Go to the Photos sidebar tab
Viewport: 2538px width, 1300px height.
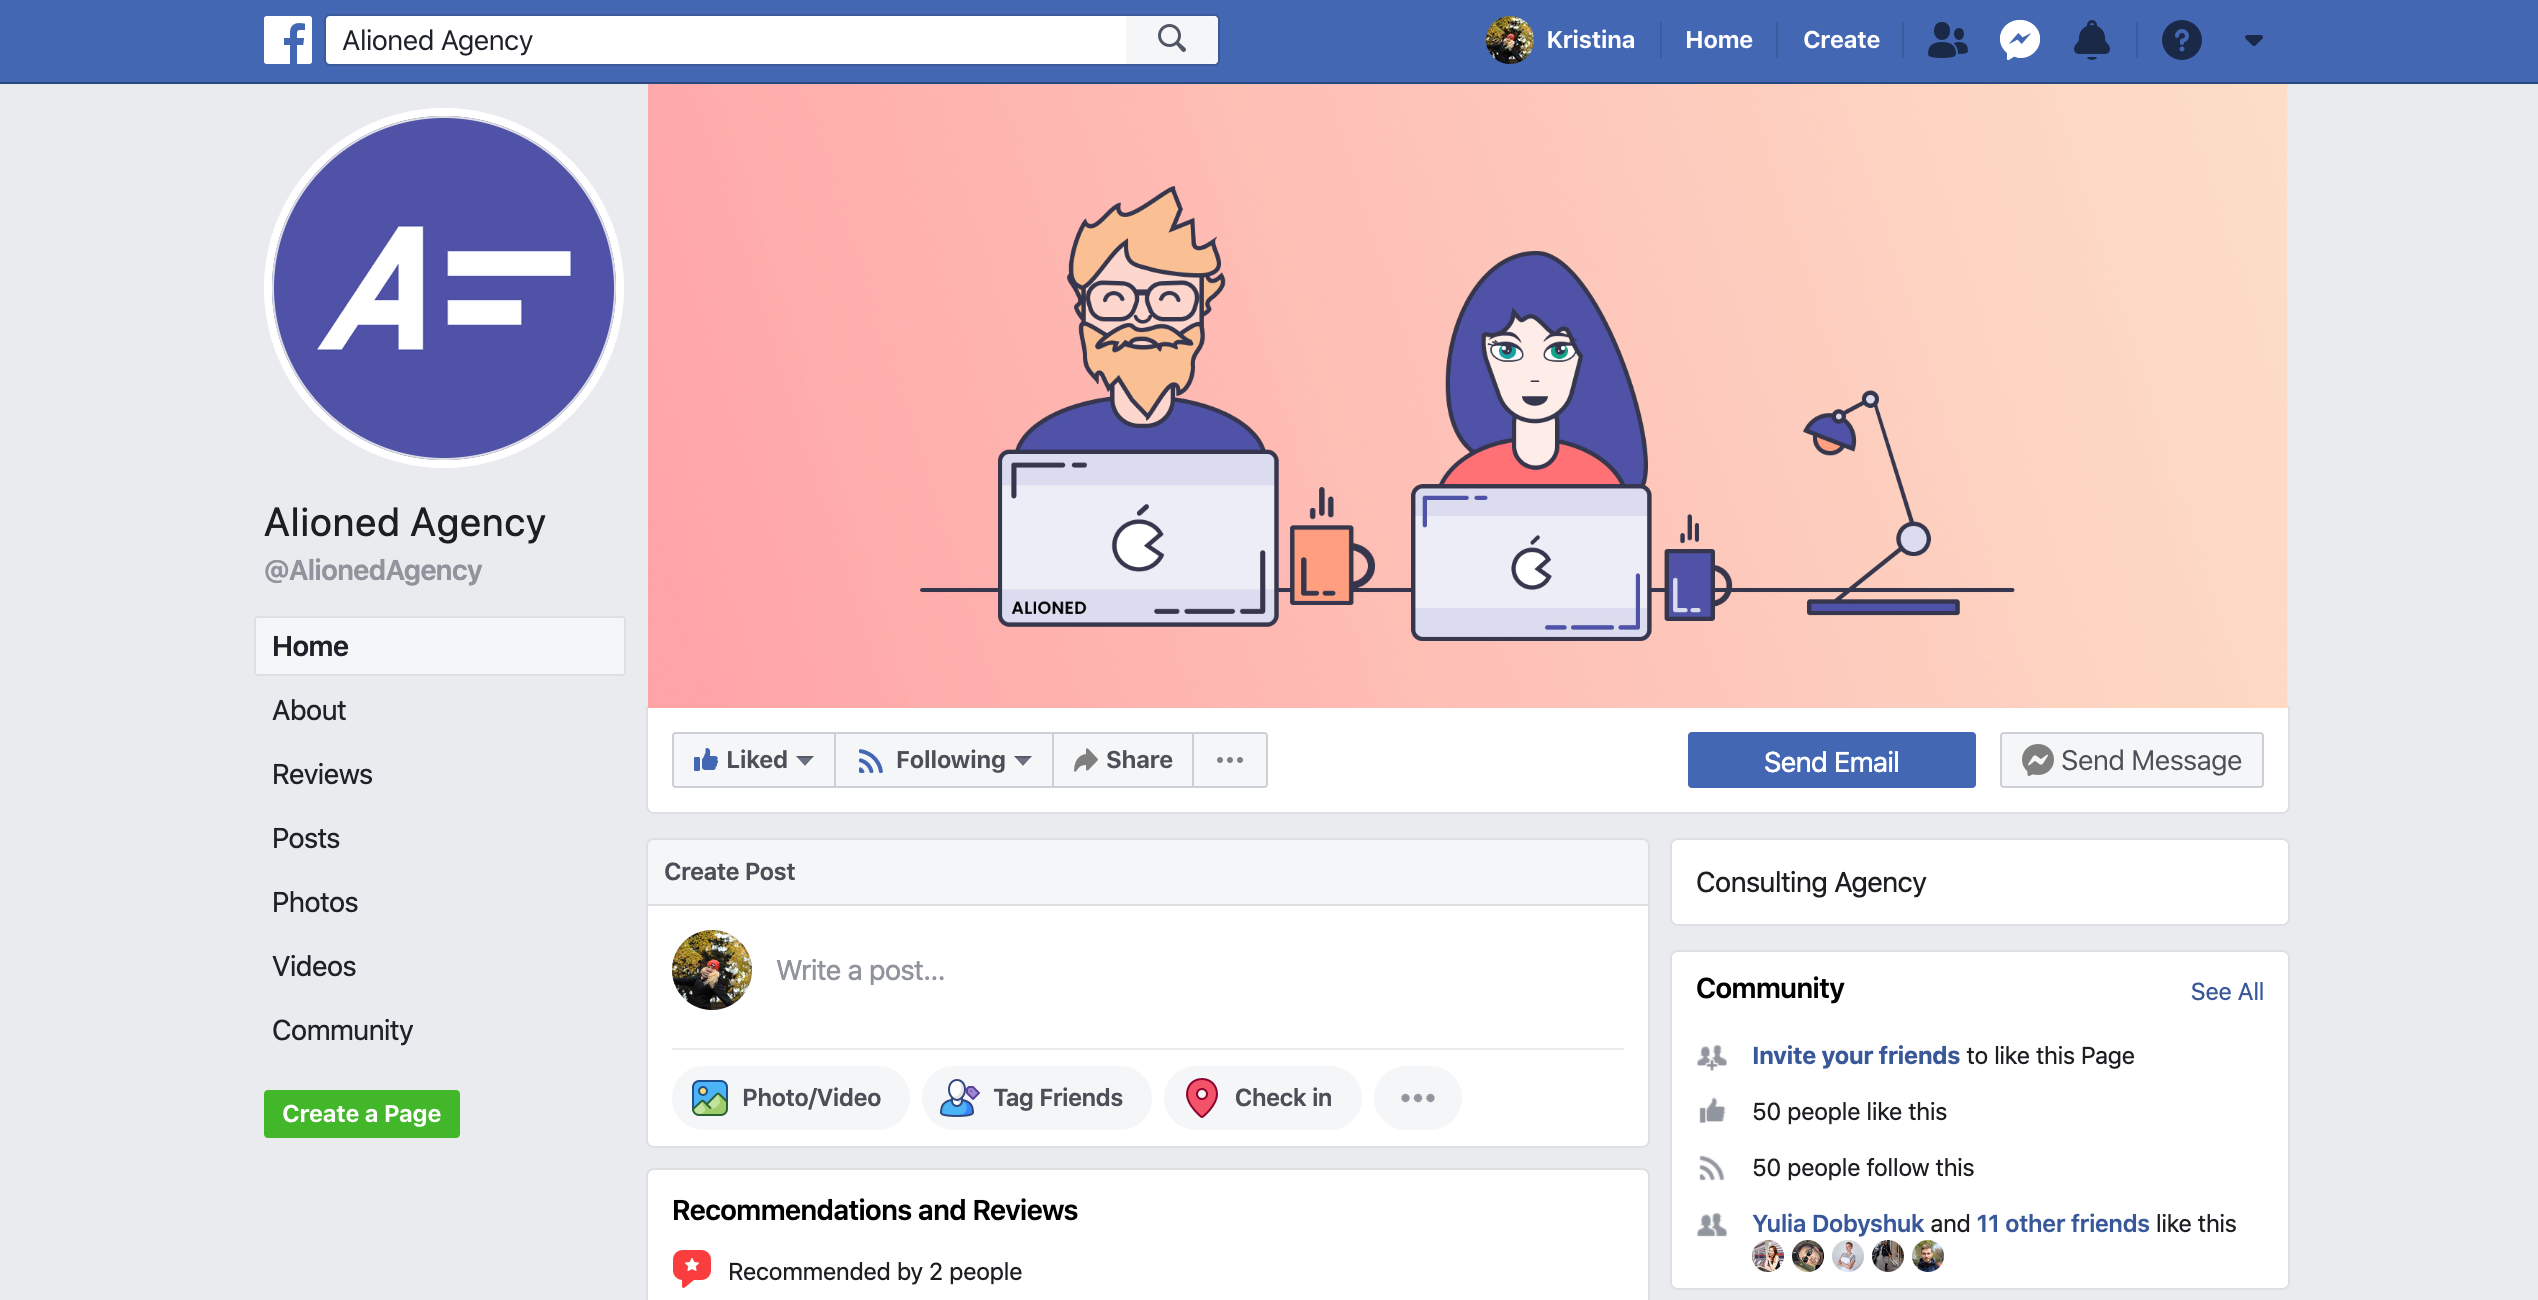315,902
